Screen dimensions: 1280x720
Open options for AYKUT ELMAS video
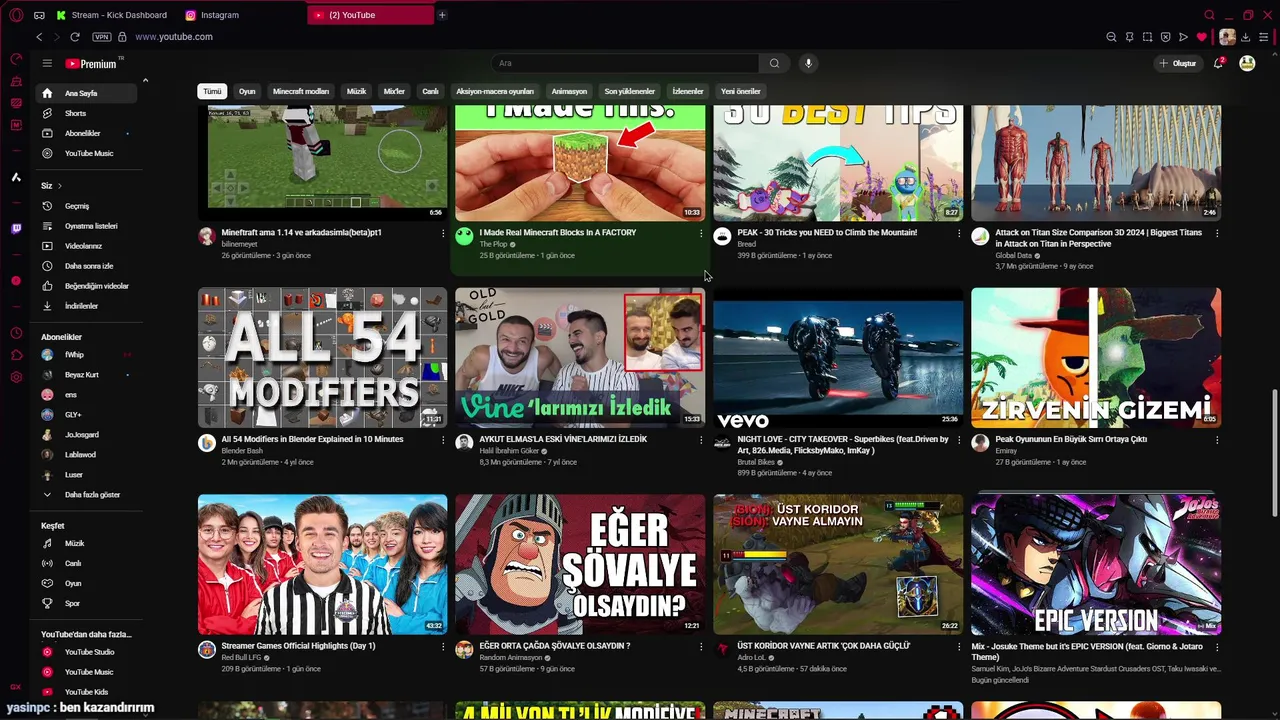[701, 440]
